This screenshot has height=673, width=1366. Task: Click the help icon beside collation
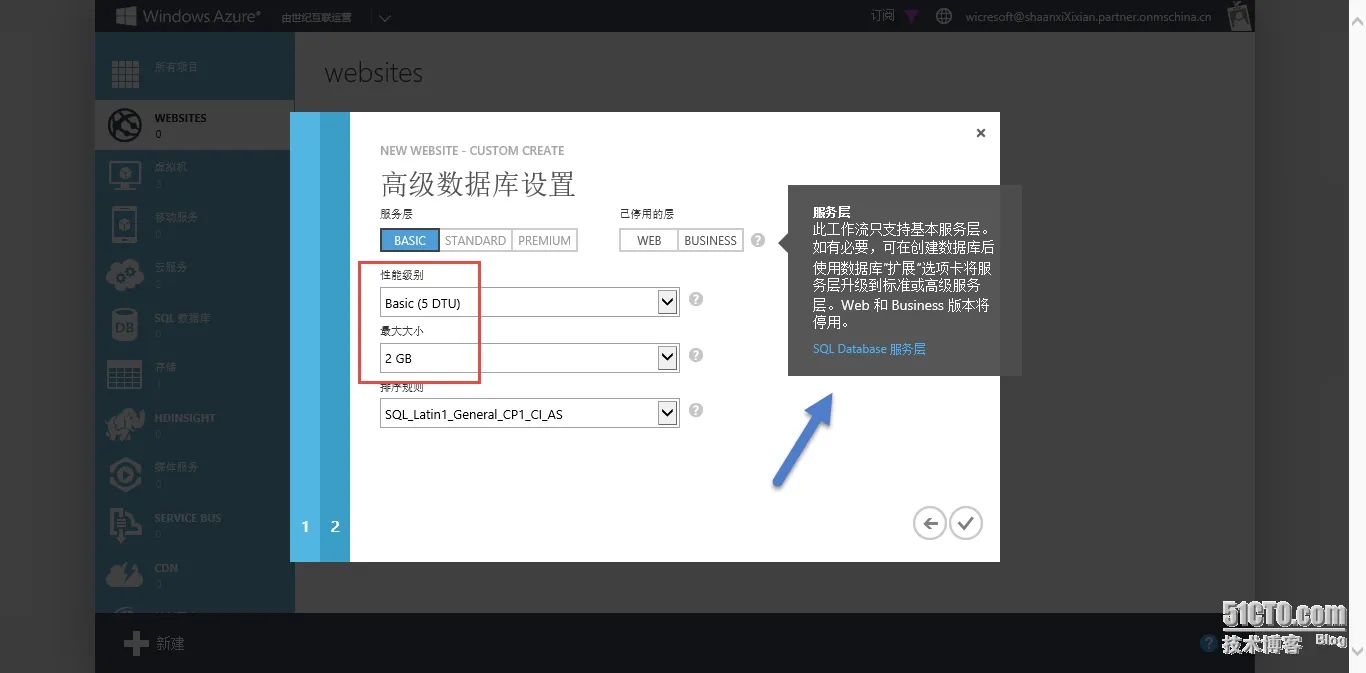pyautogui.click(x=696, y=410)
